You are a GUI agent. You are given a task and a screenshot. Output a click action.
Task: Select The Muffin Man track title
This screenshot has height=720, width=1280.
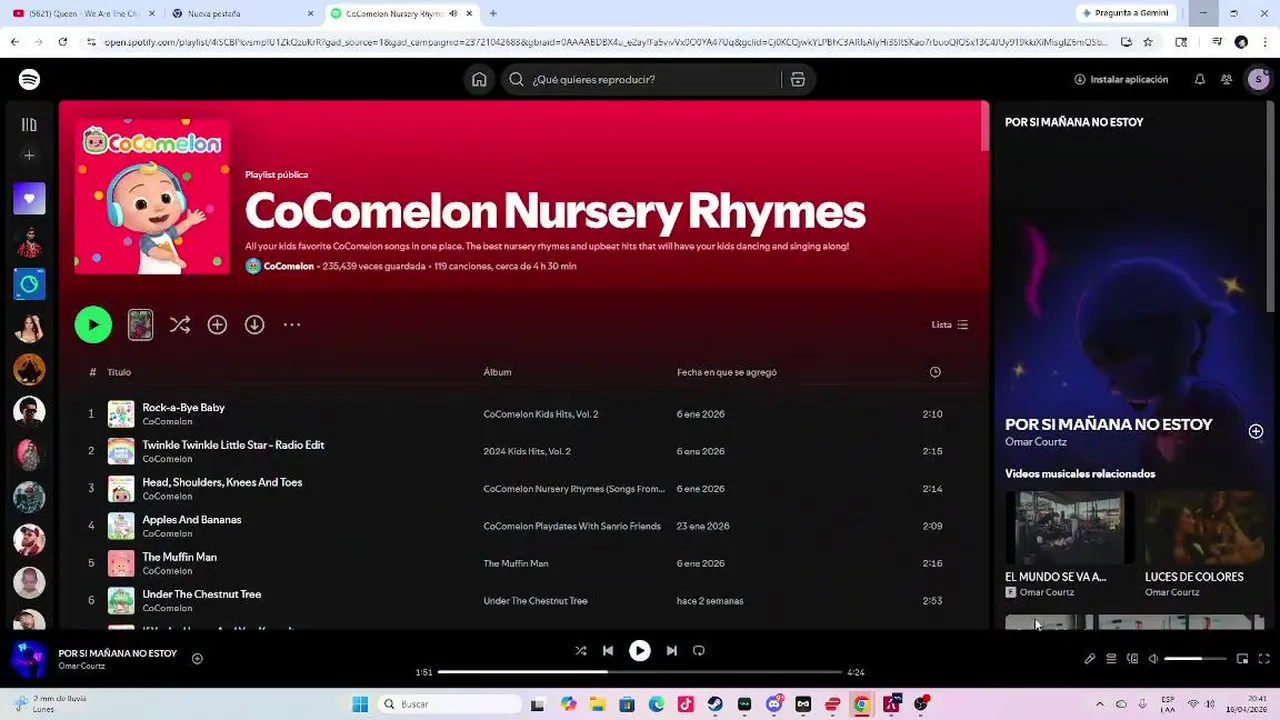click(179, 556)
